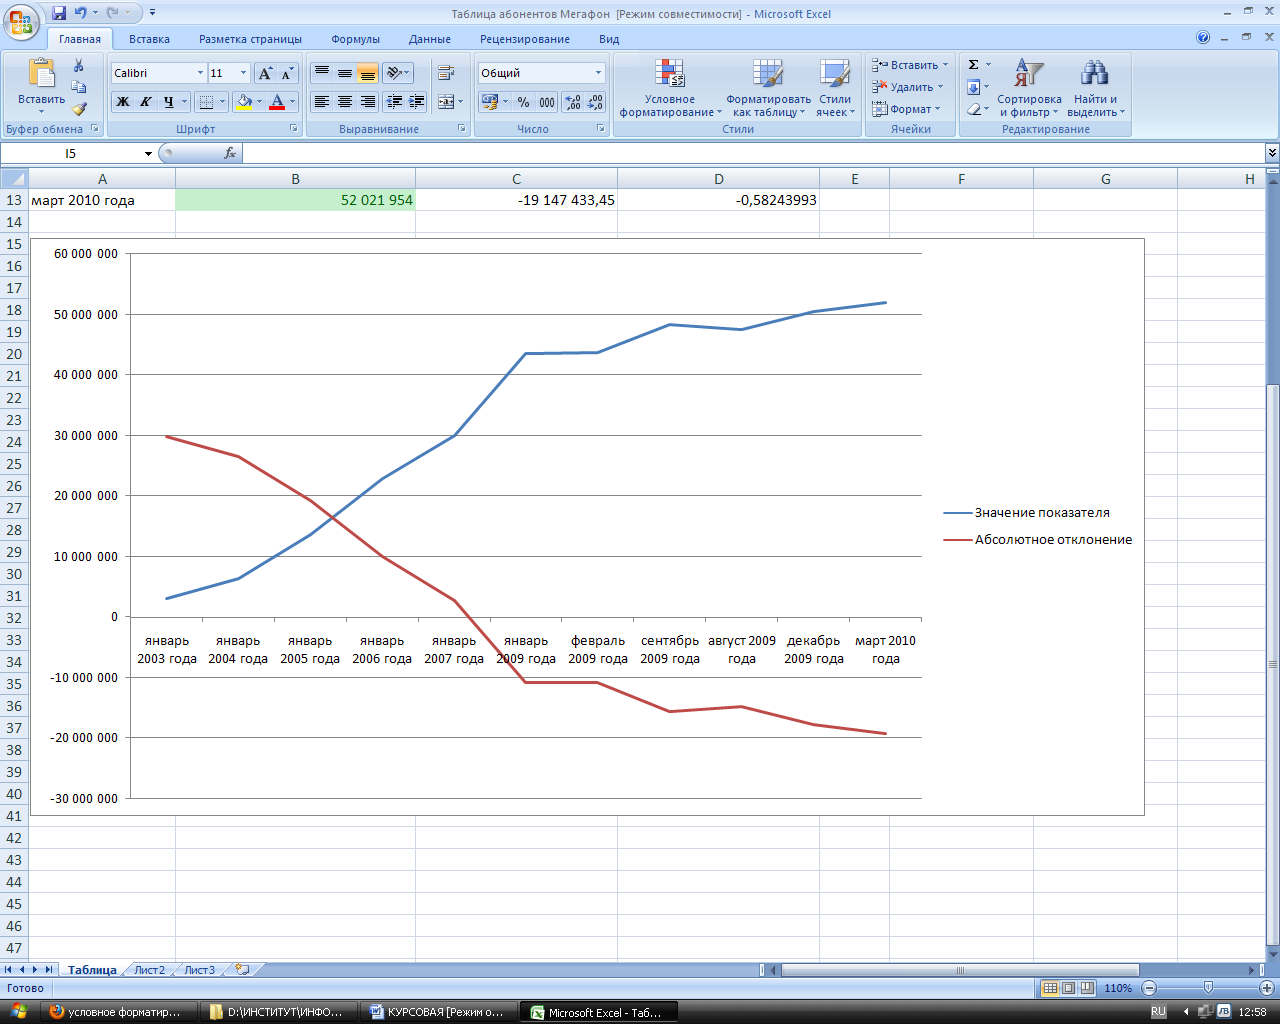The image size is (1280, 1024).
Task: Expand the Calibri font name dropdown
Action: (x=200, y=73)
